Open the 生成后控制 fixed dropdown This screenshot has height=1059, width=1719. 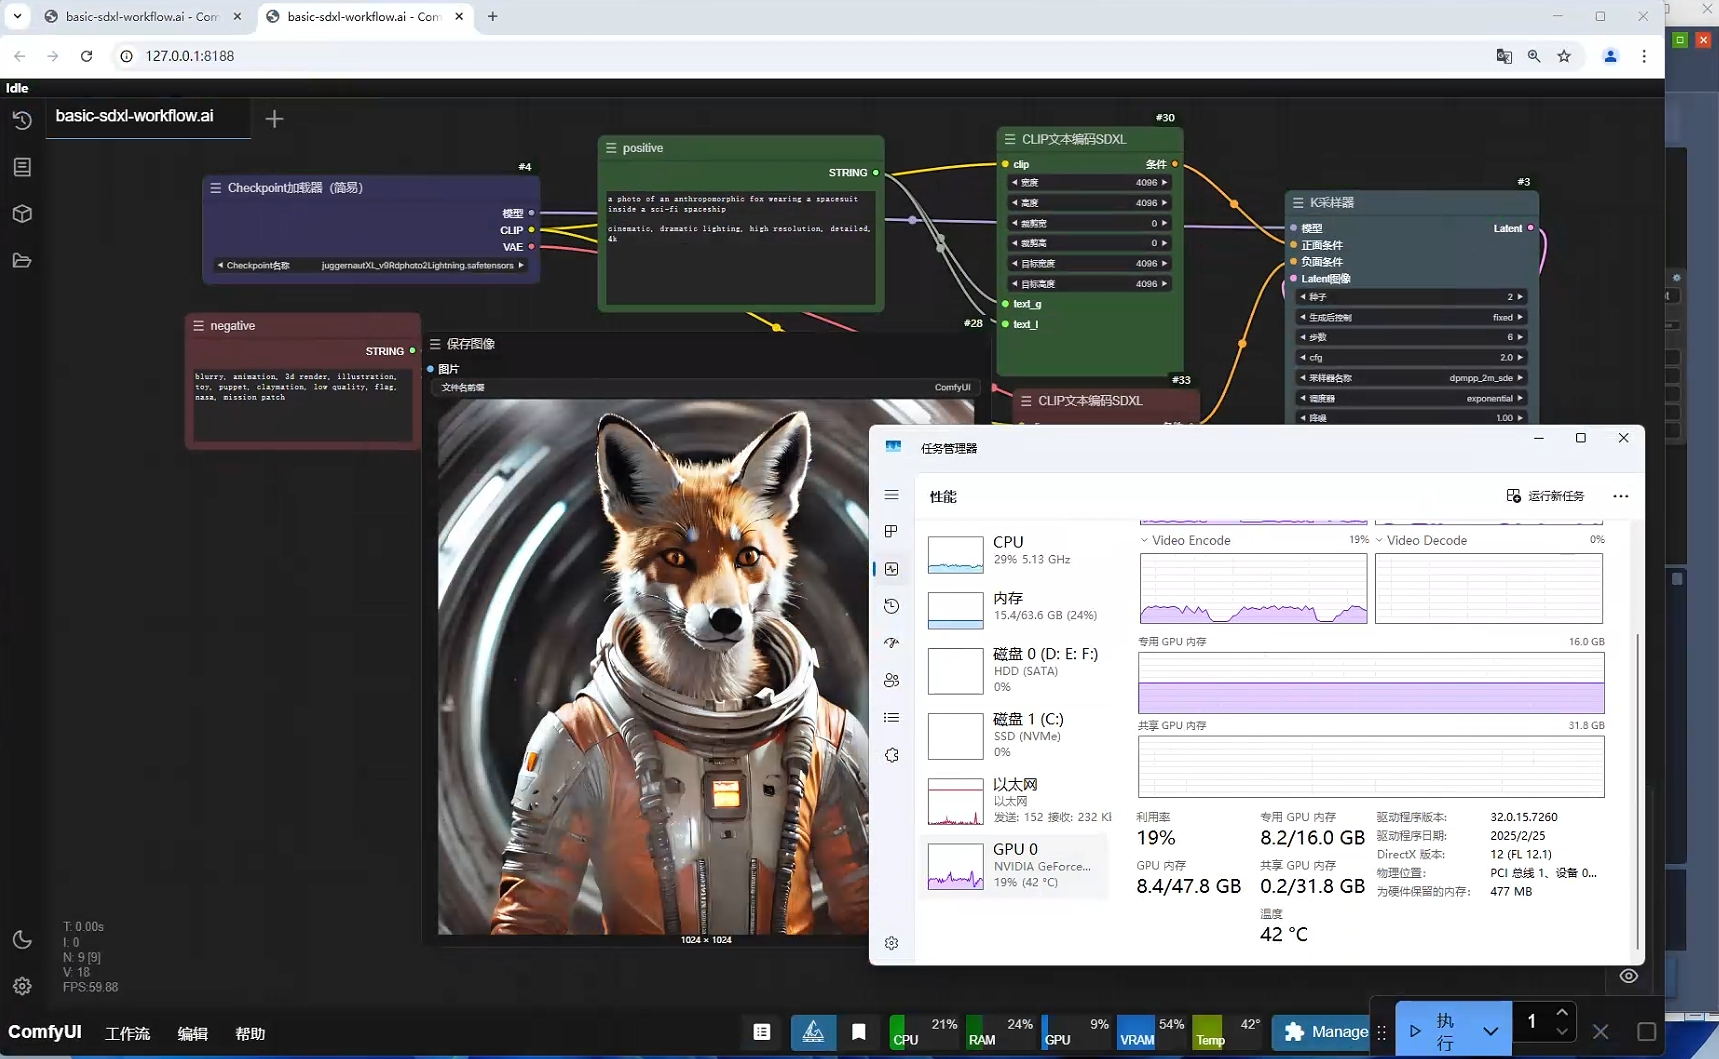click(x=1412, y=317)
